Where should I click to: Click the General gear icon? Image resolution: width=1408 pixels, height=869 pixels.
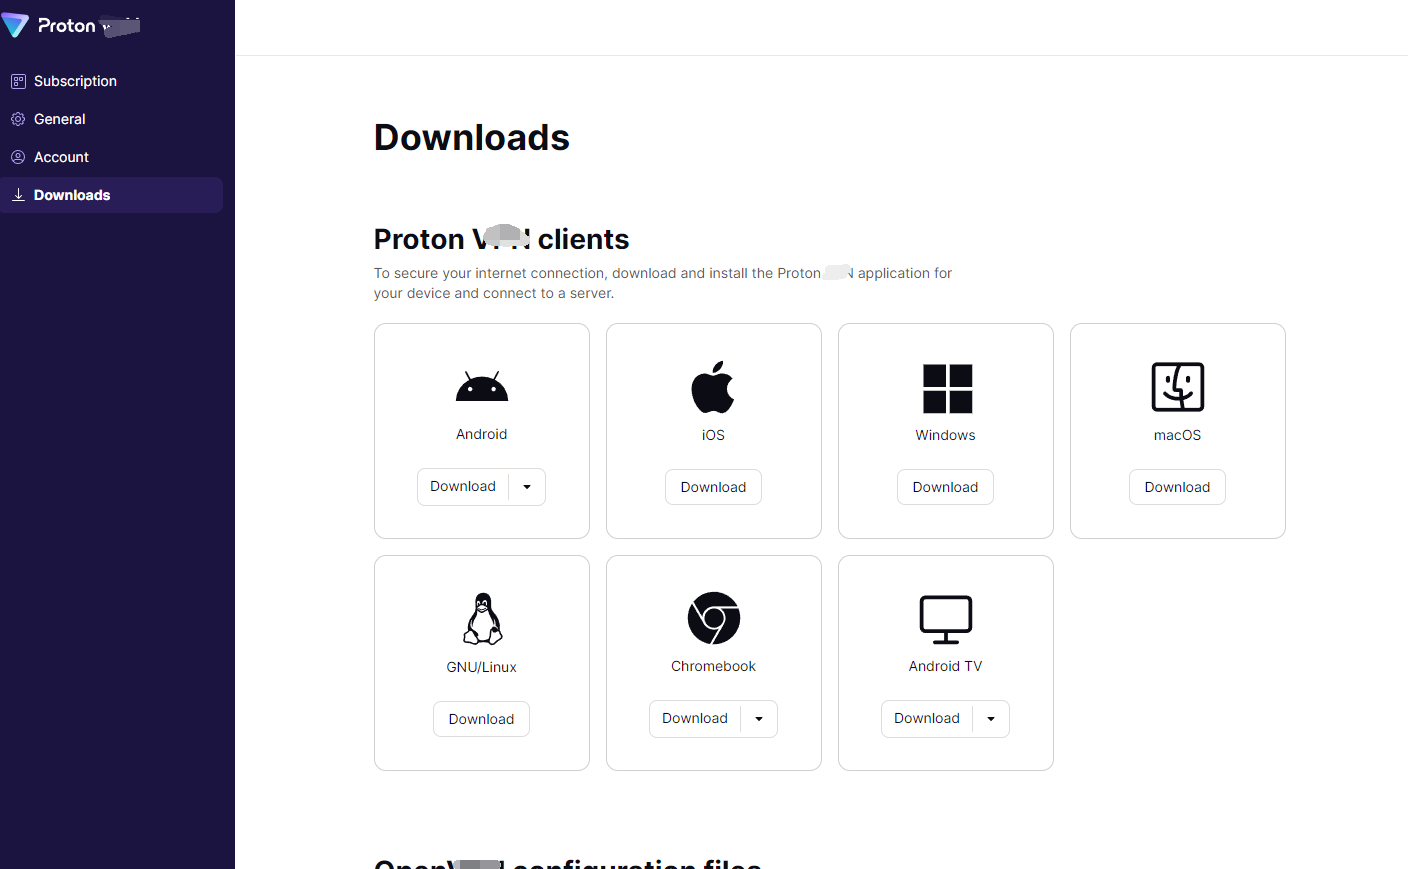(18, 119)
